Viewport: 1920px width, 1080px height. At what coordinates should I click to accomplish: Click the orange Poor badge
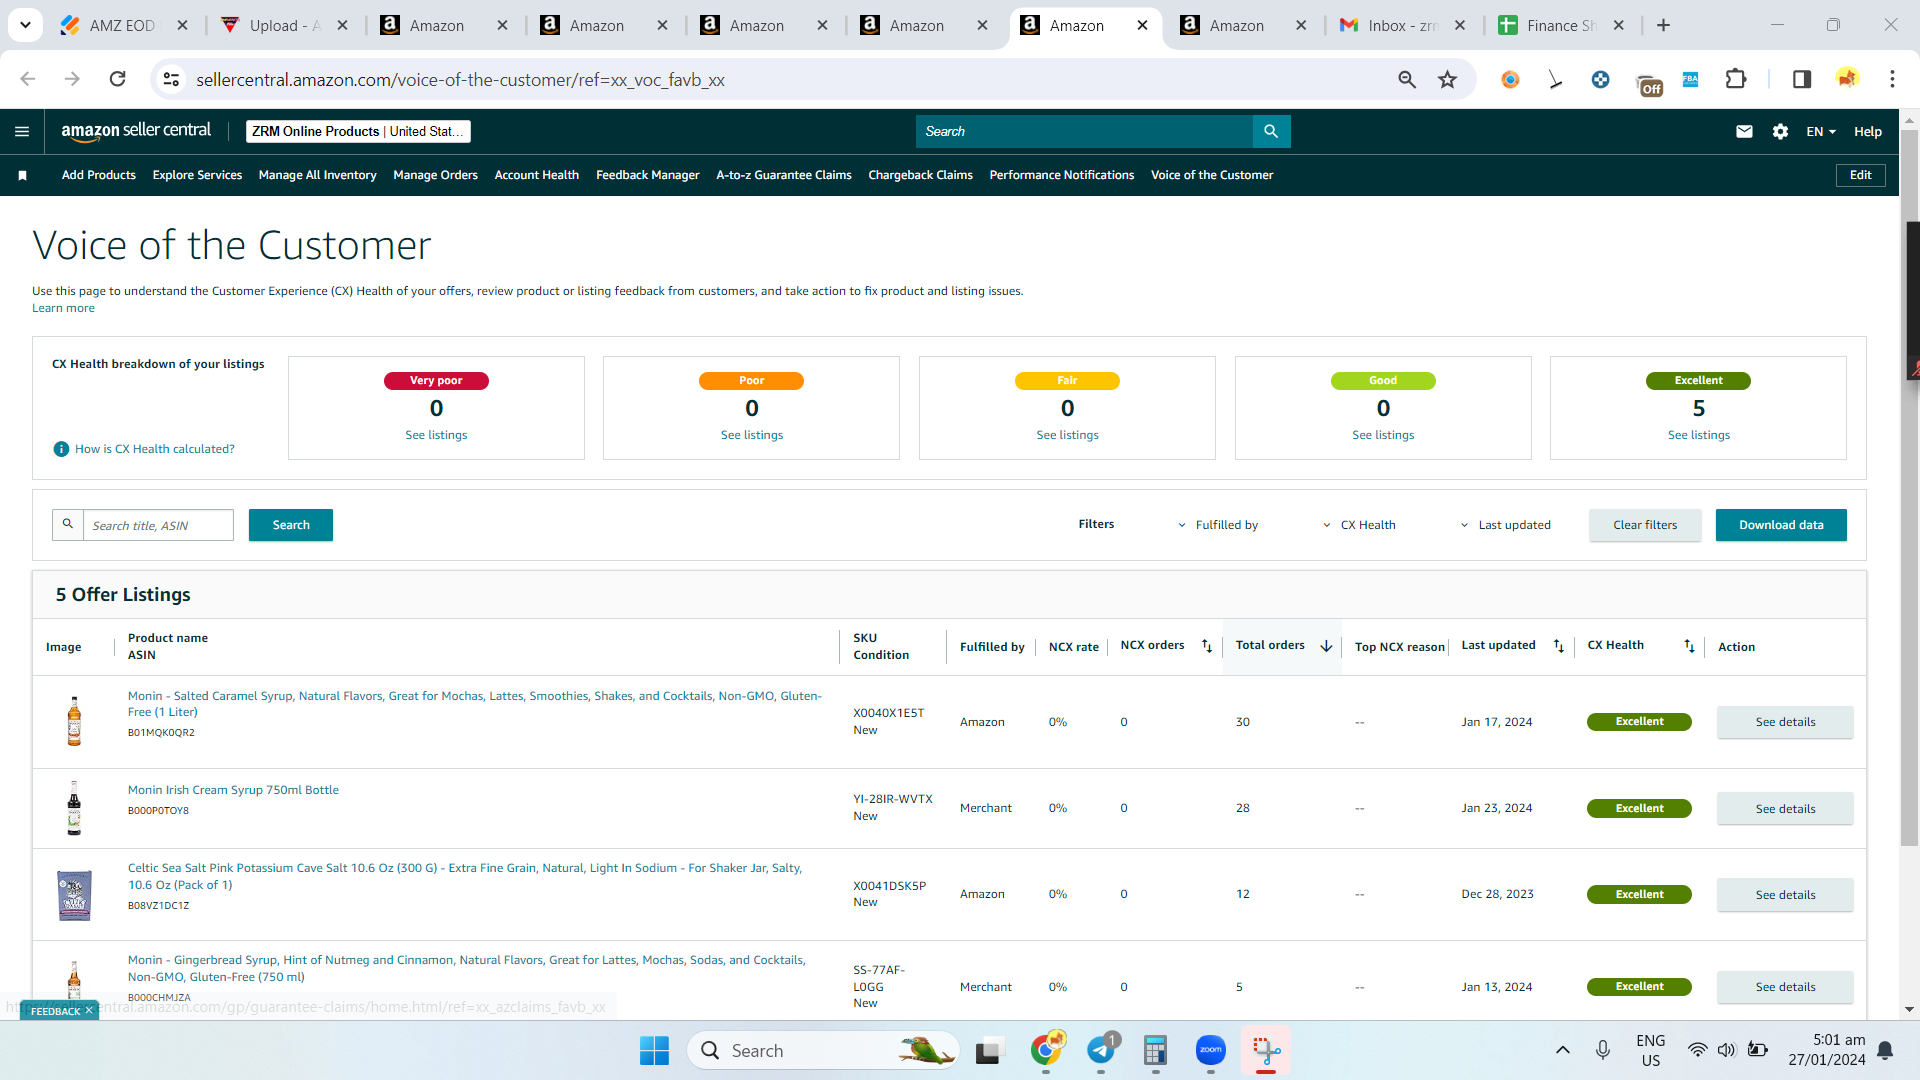tap(751, 380)
